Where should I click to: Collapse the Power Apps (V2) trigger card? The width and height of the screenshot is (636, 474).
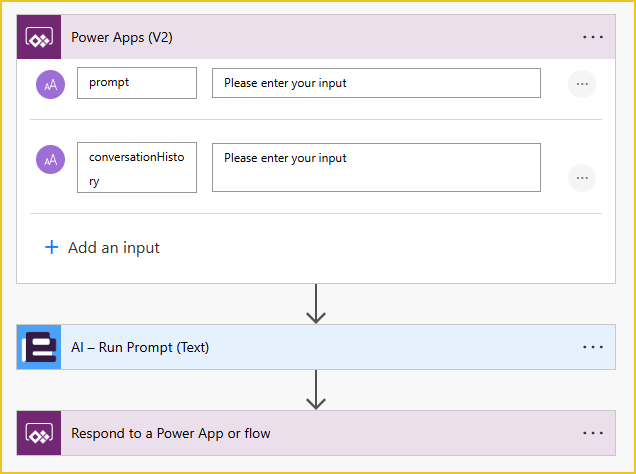point(300,38)
